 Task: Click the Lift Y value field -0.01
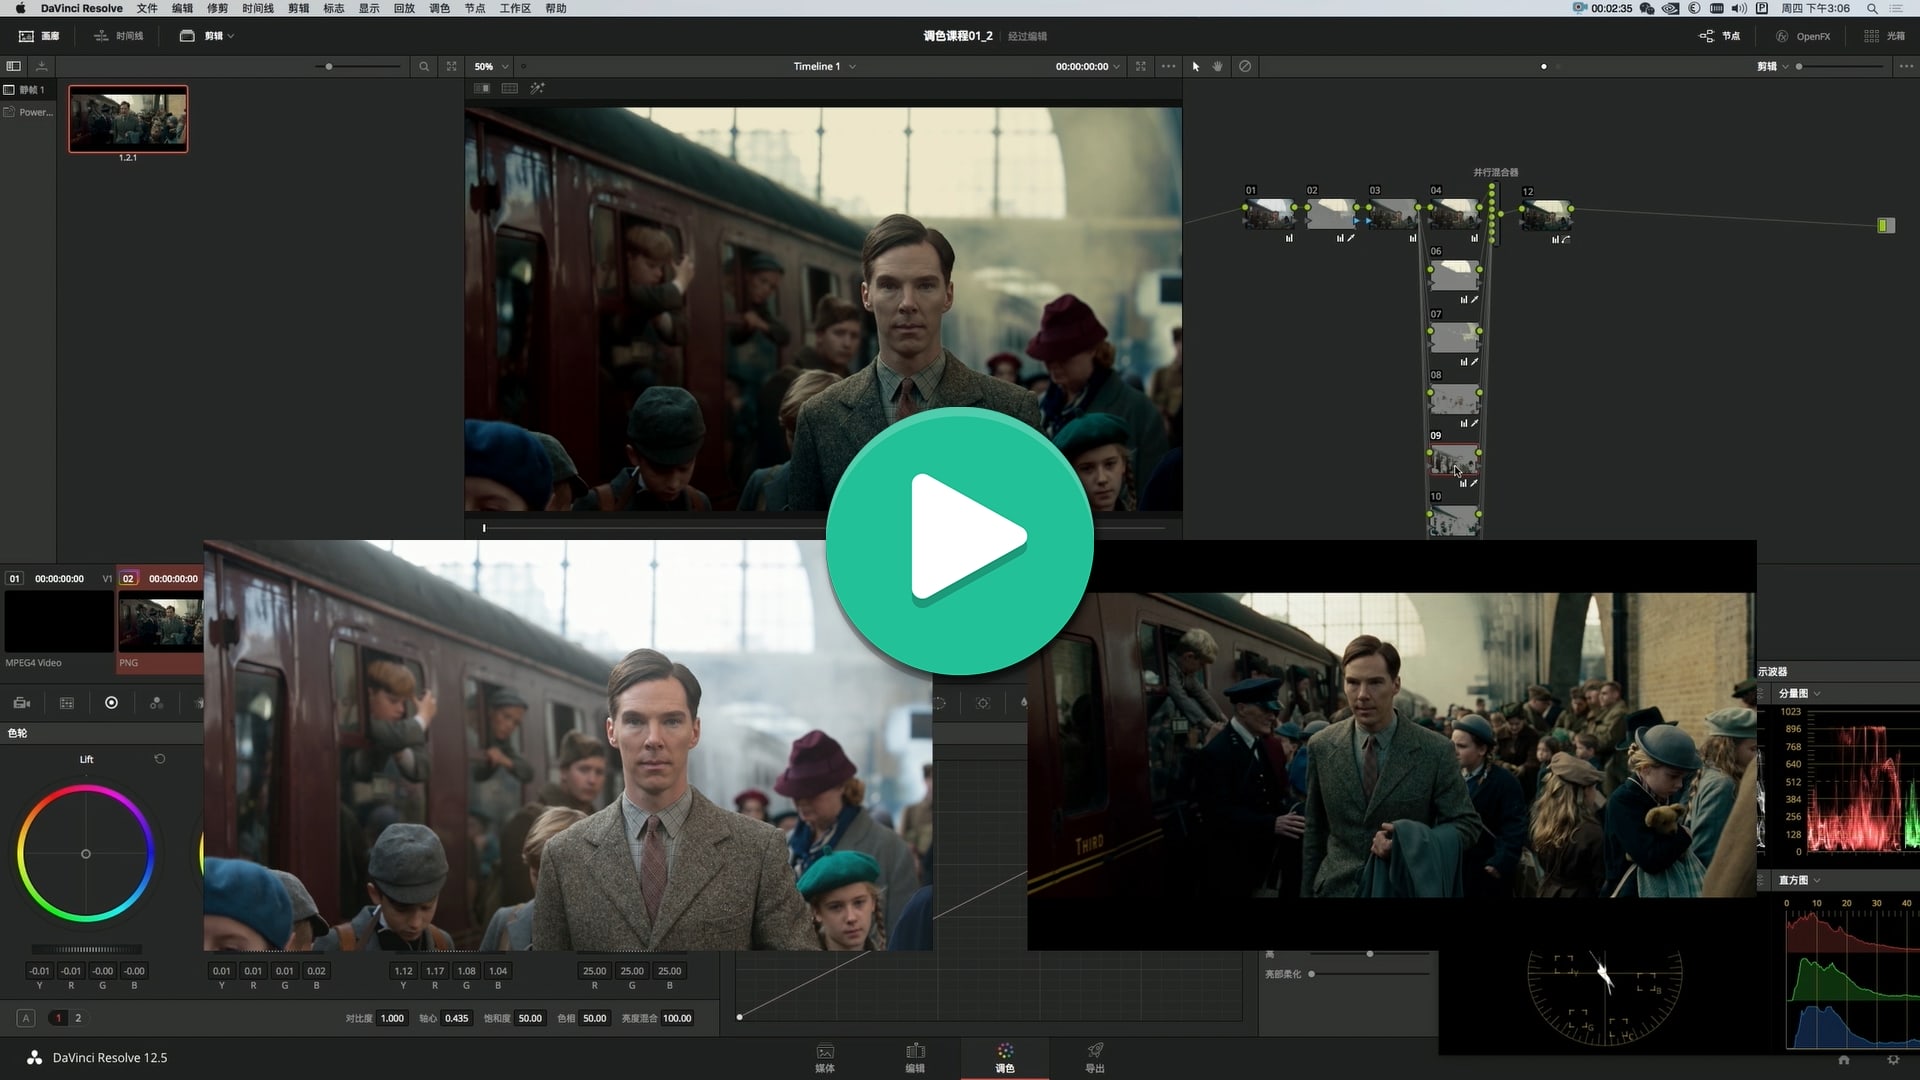tap(39, 971)
